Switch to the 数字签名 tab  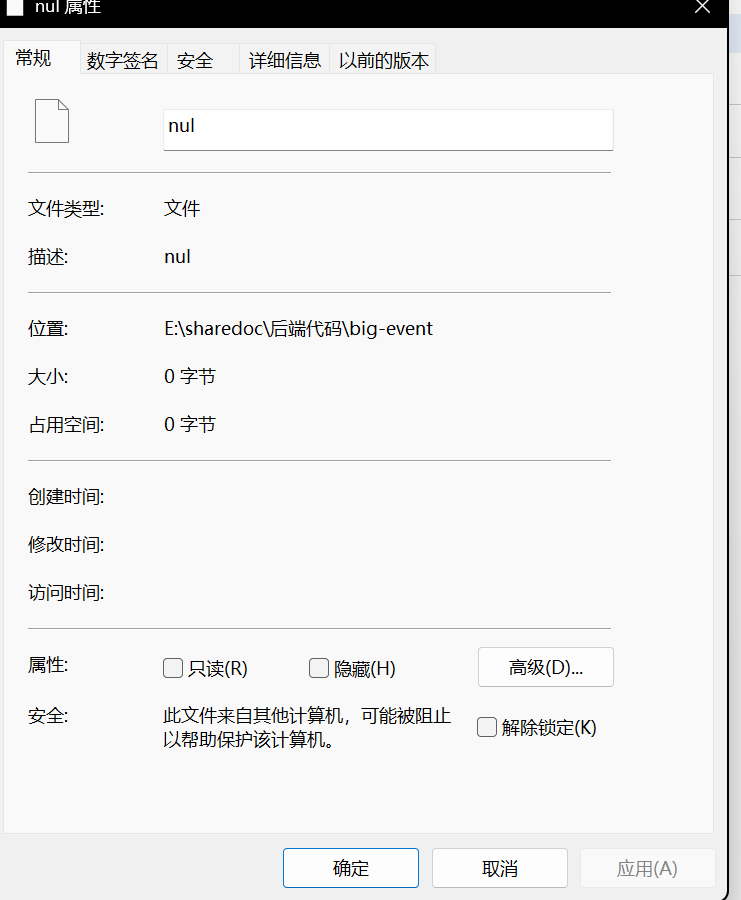(x=123, y=61)
